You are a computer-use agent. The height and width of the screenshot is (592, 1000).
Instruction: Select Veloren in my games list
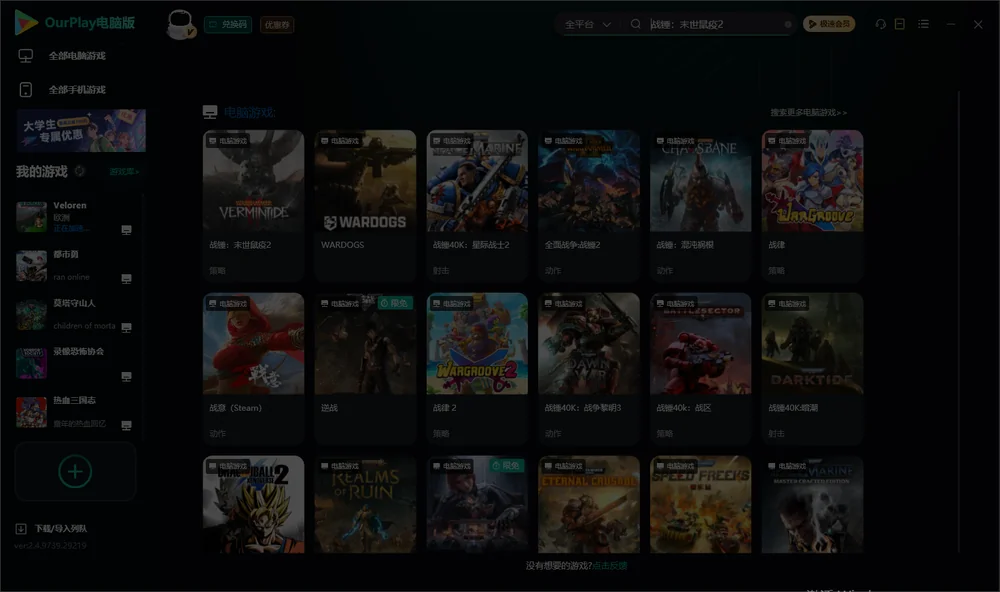[x=75, y=217]
